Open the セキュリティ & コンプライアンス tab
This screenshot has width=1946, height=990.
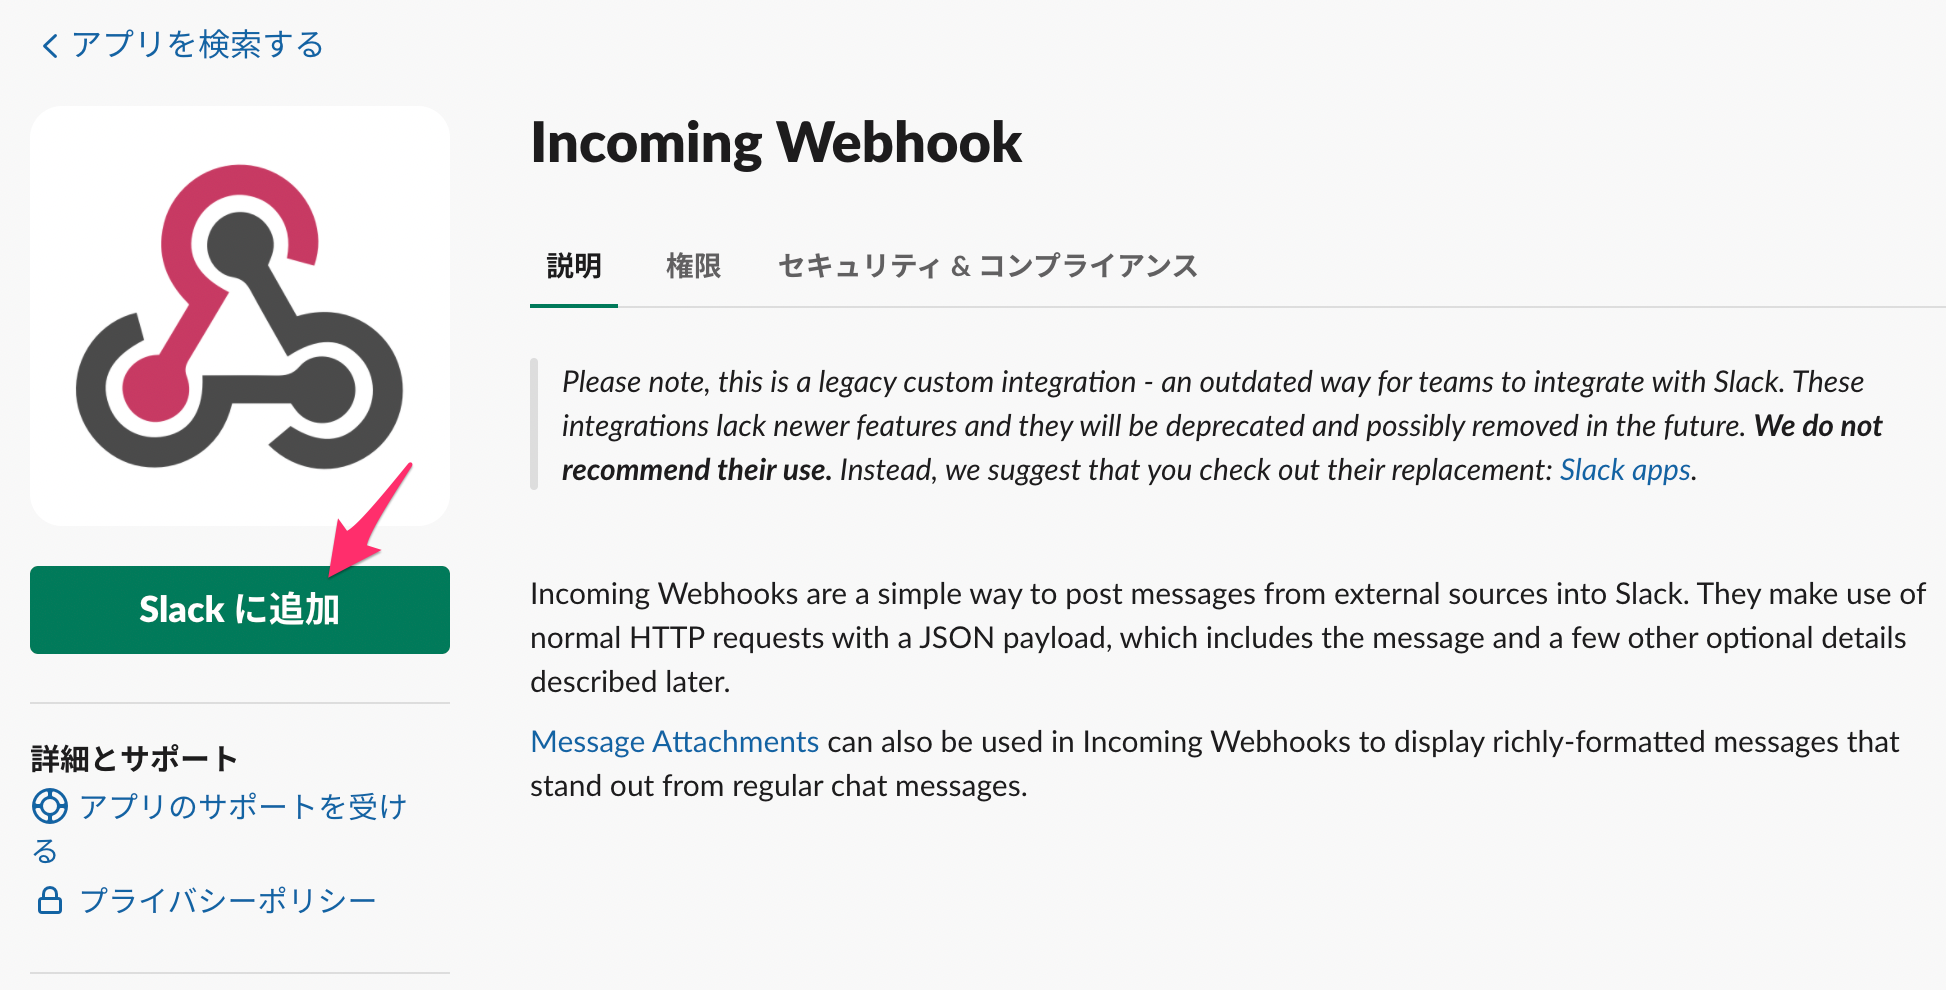pos(988,266)
